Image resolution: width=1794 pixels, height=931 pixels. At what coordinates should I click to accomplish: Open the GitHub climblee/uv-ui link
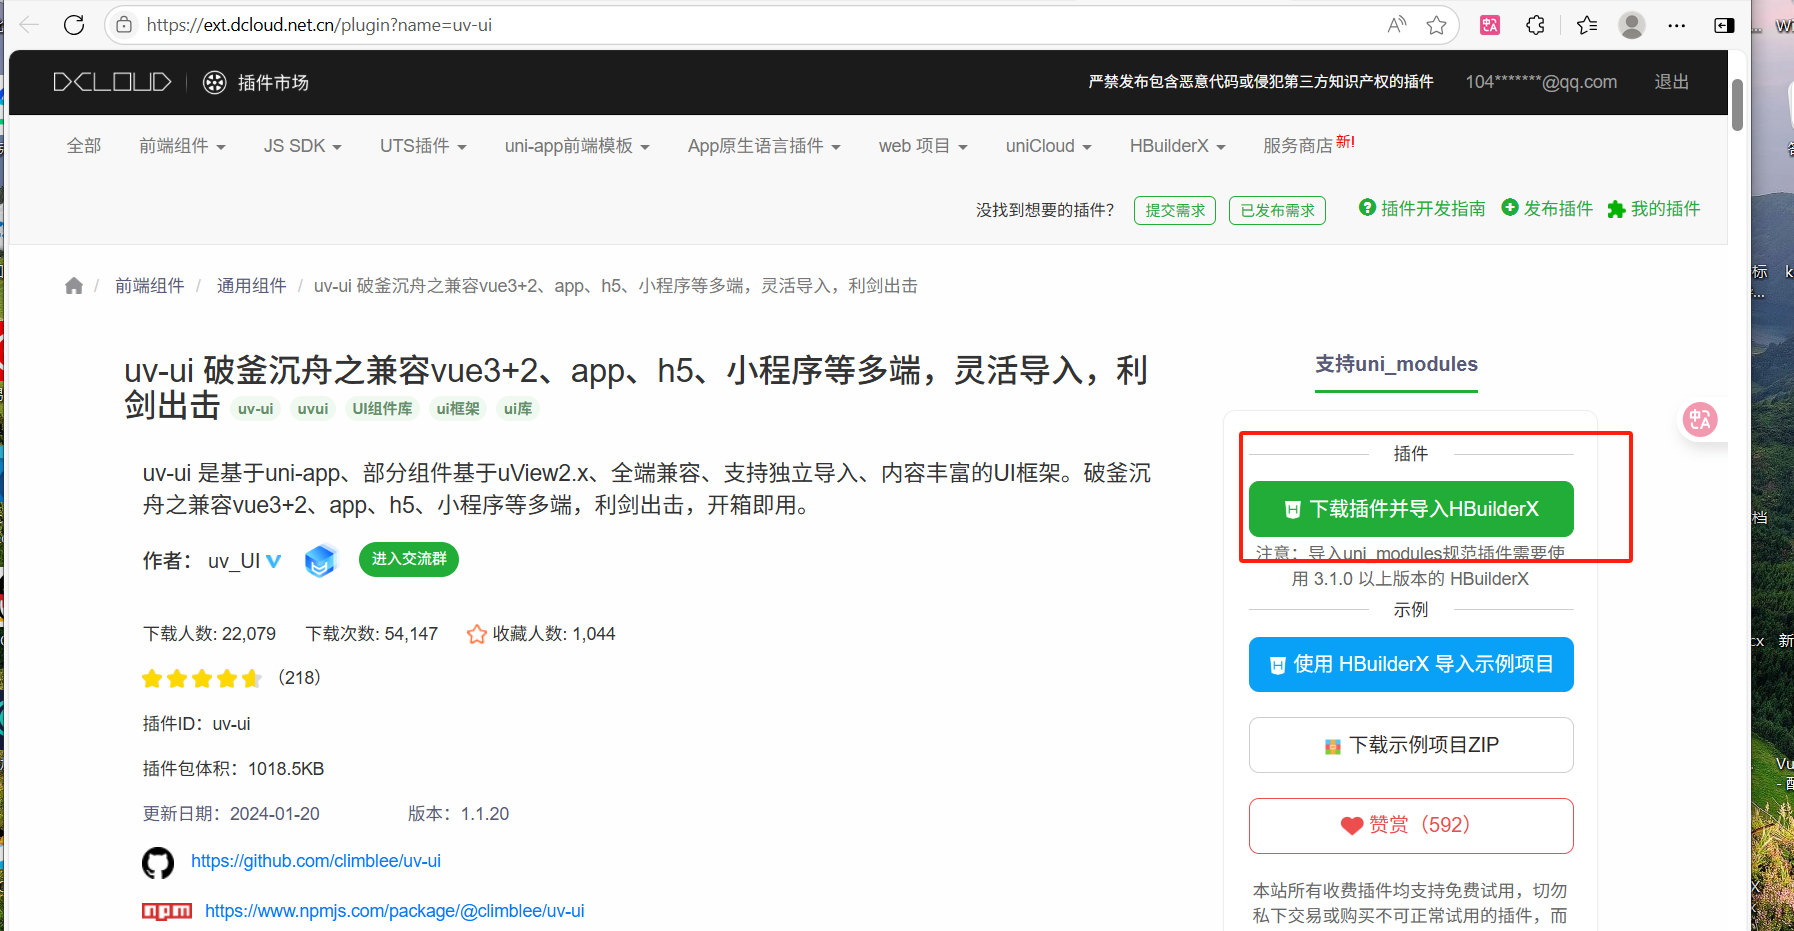[316, 861]
